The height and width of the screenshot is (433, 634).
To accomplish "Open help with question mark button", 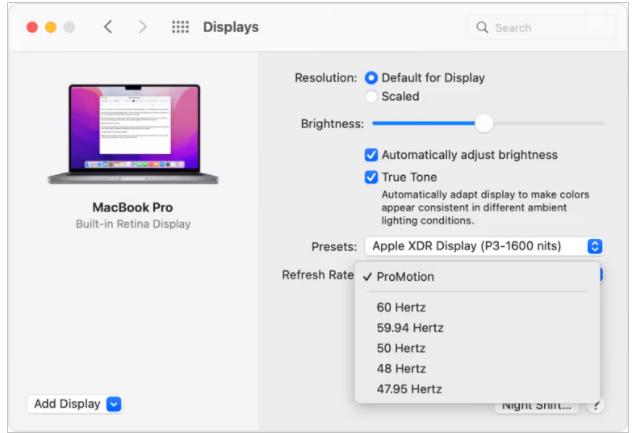I will click(x=596, y=406).
